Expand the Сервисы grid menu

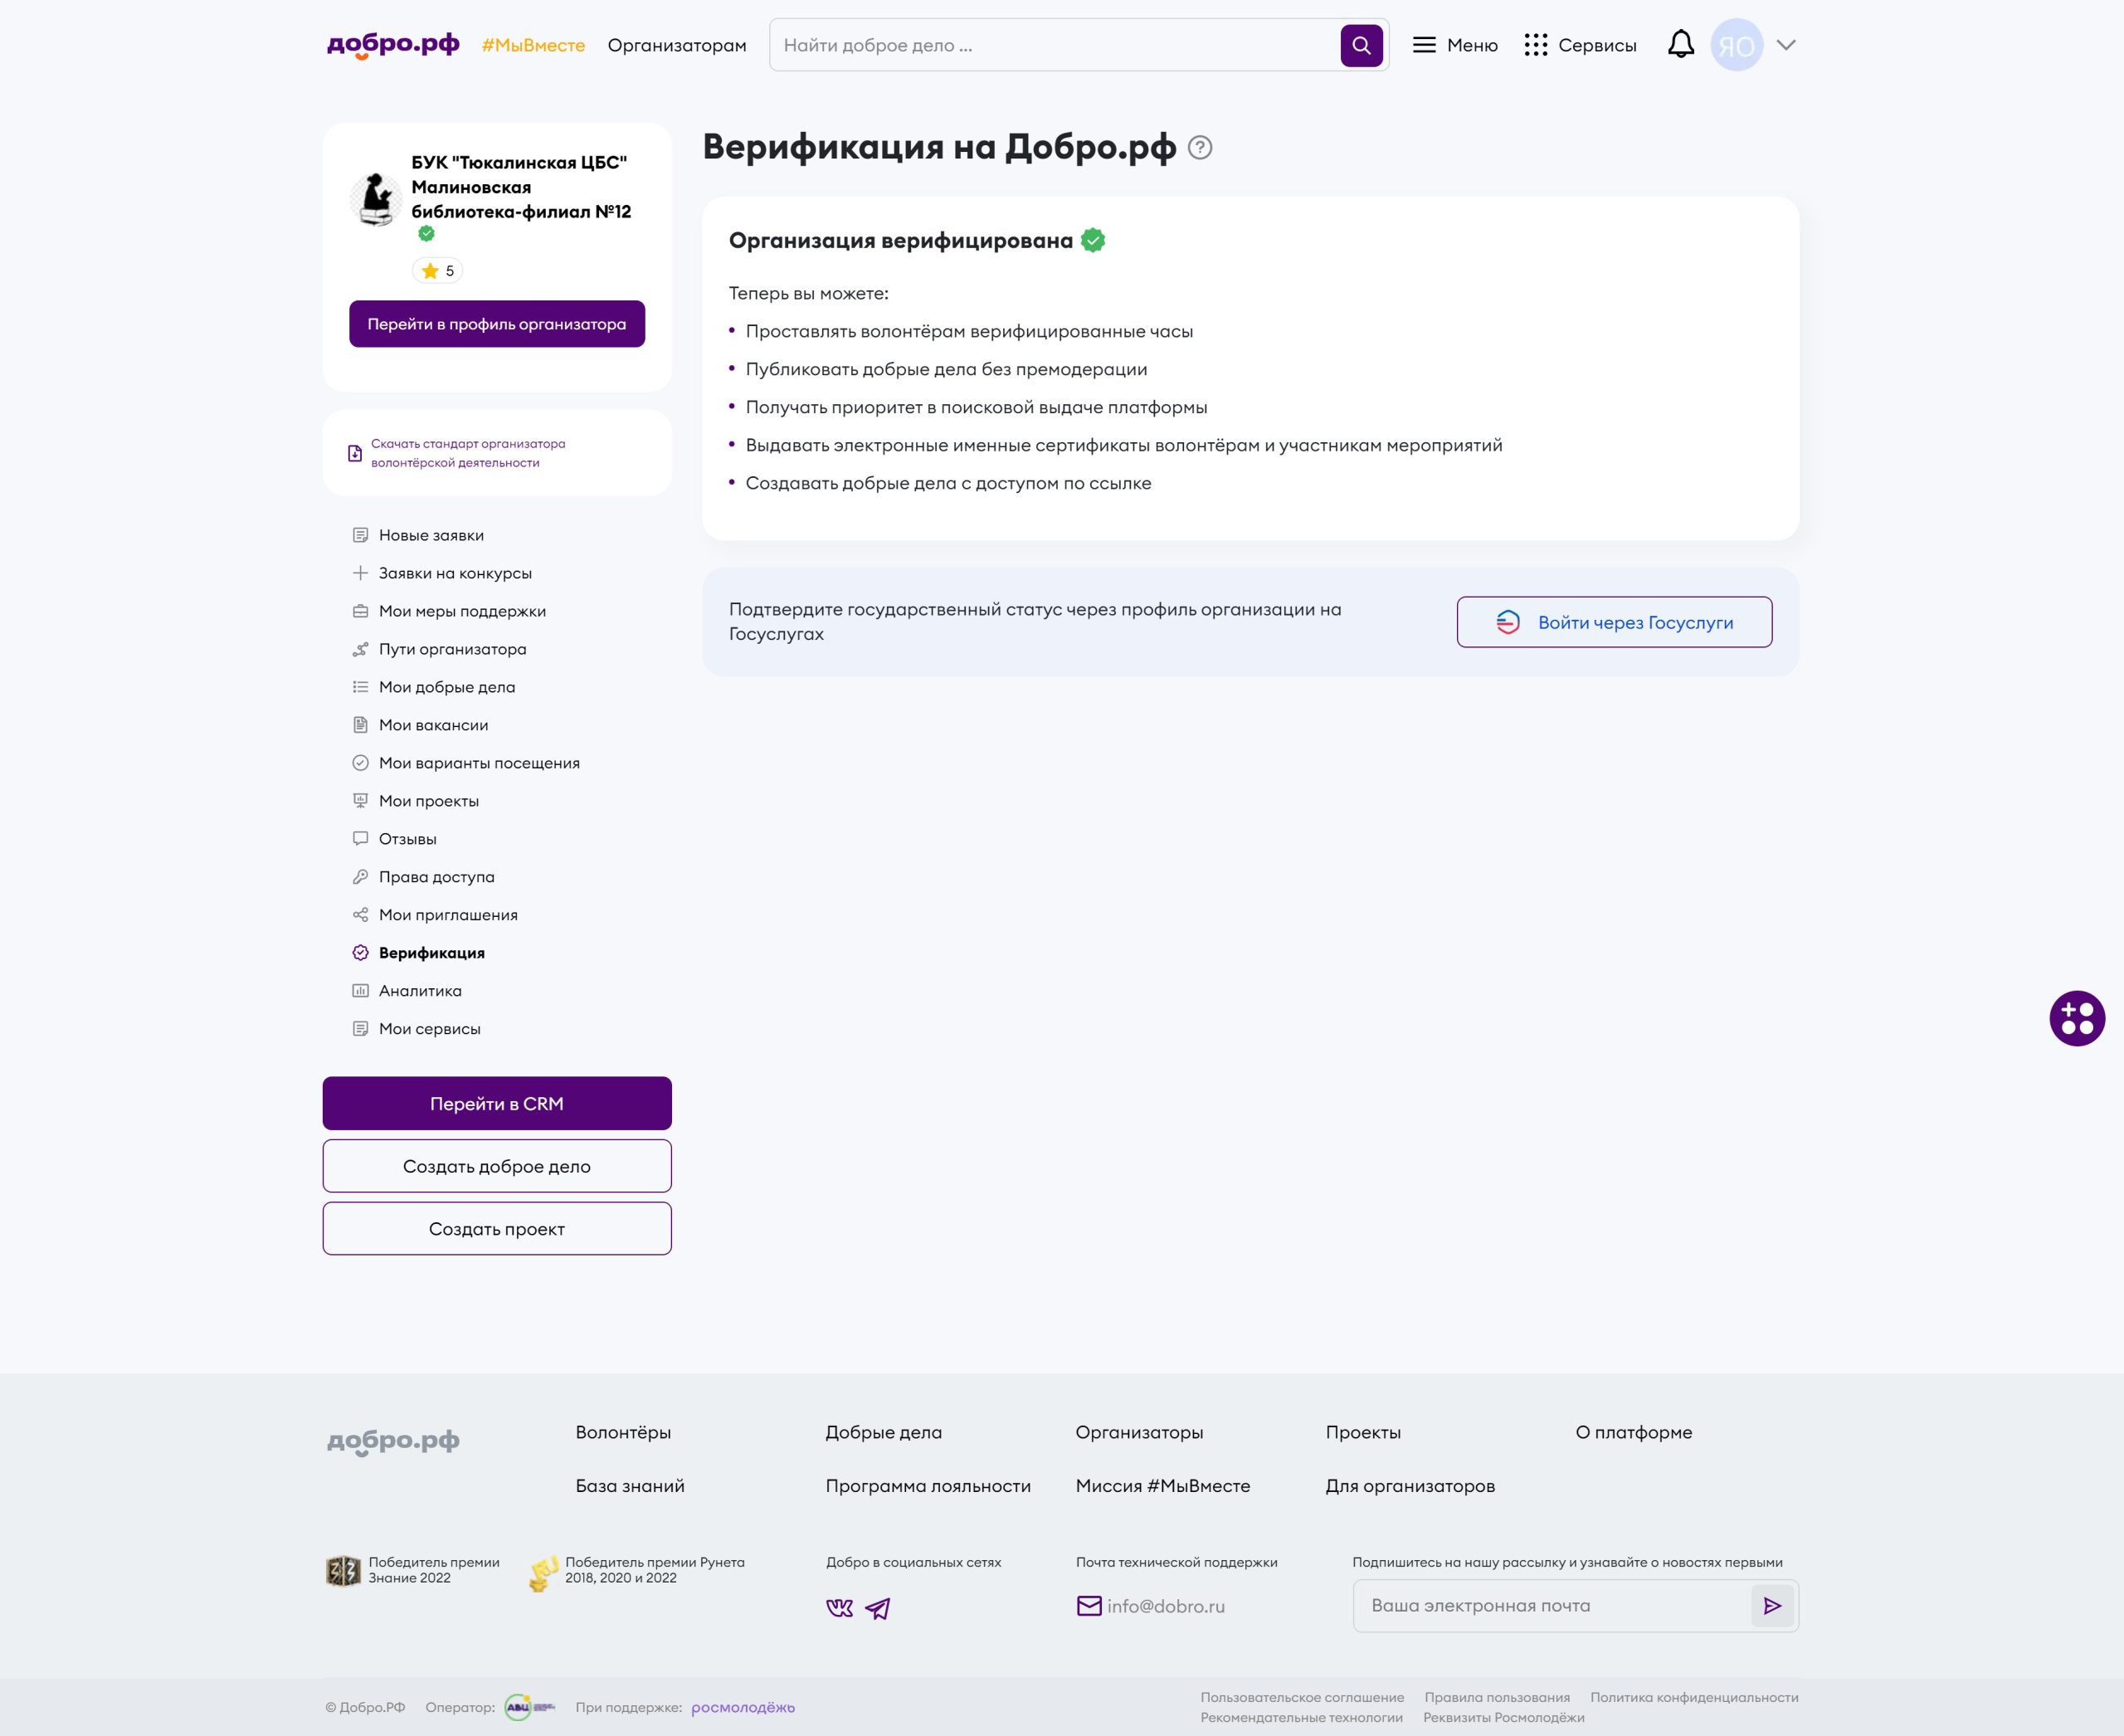[x=1580, y=45]
